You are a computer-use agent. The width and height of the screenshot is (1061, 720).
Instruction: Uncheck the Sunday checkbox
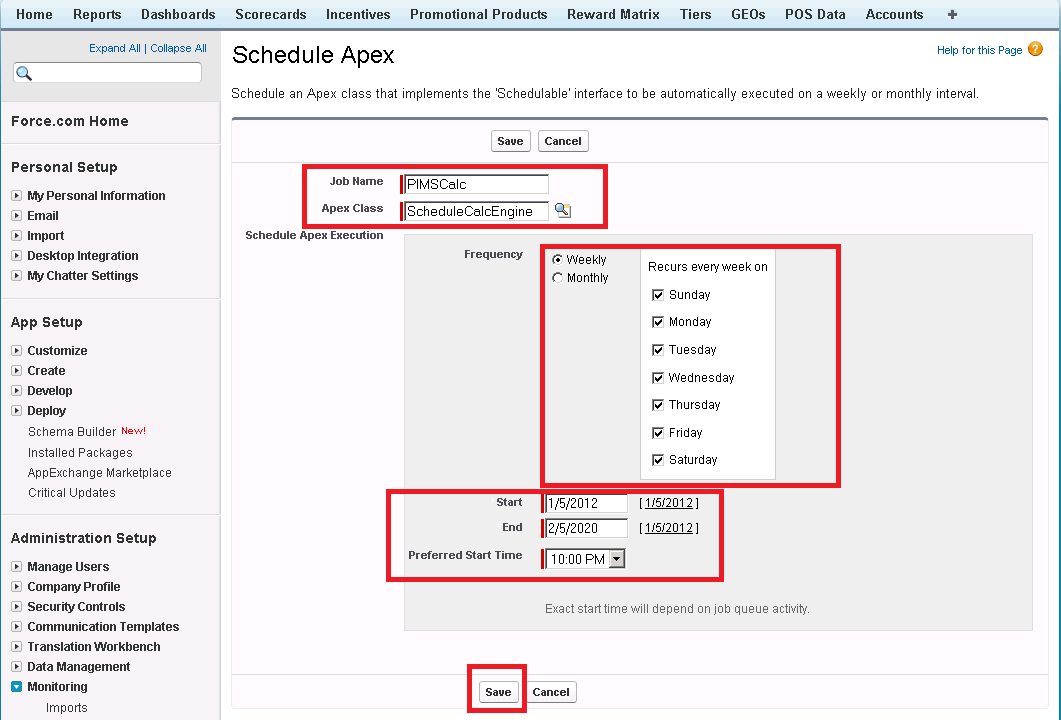(658, 295)
